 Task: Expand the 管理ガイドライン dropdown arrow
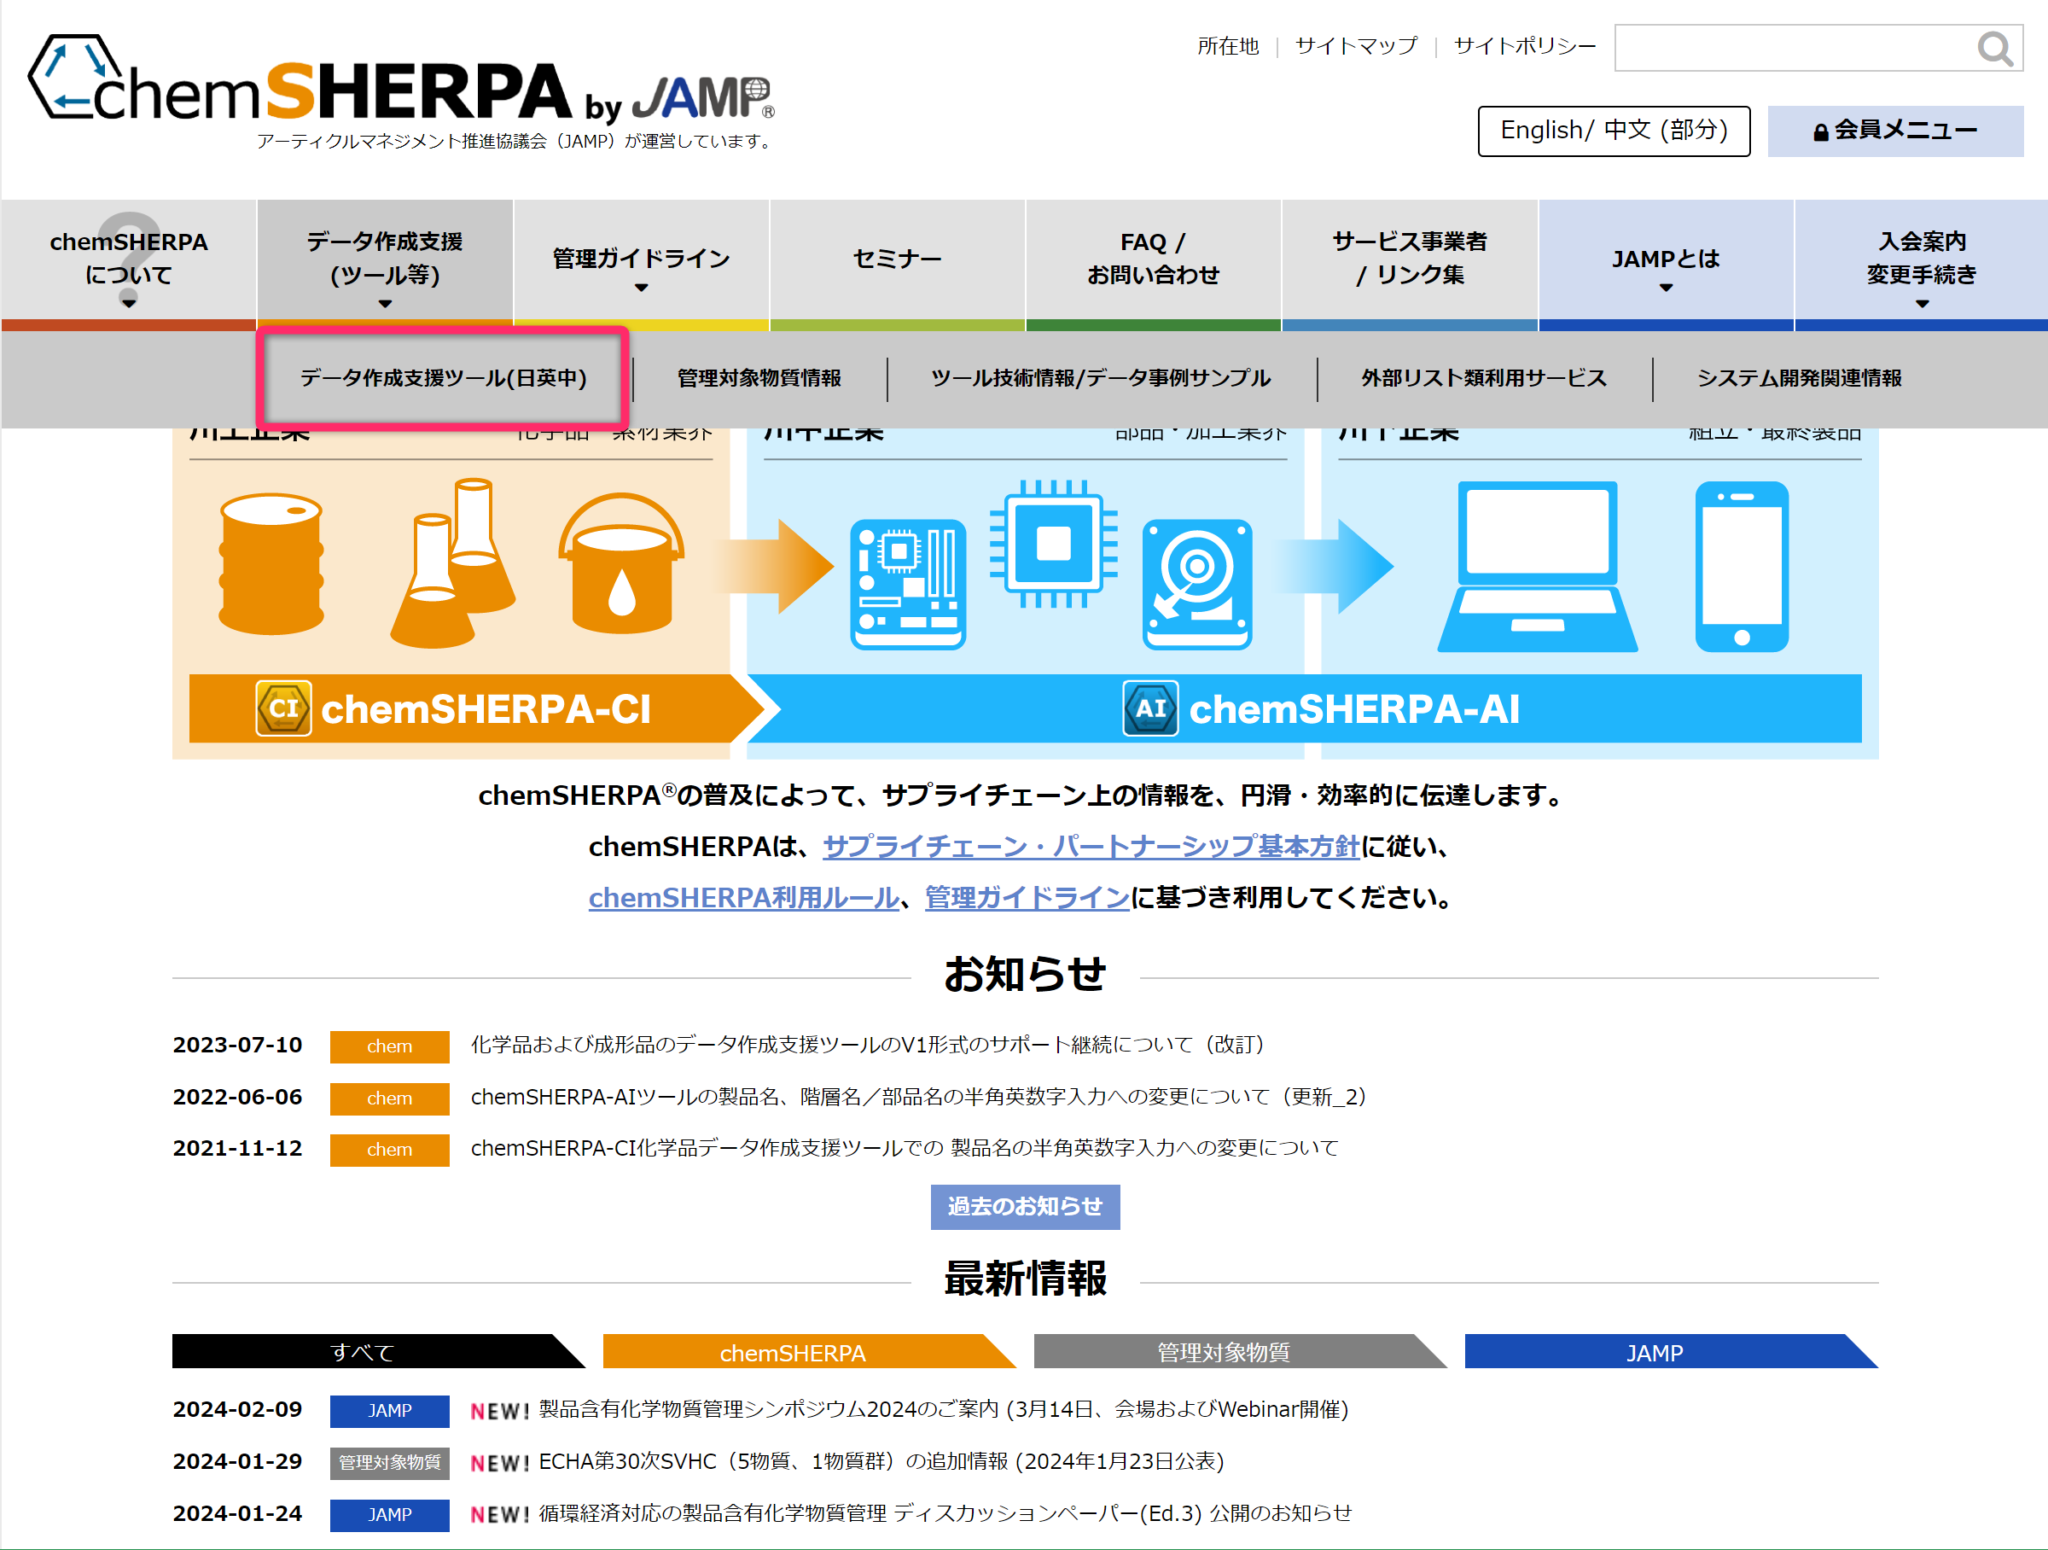(x=640, y=288)
